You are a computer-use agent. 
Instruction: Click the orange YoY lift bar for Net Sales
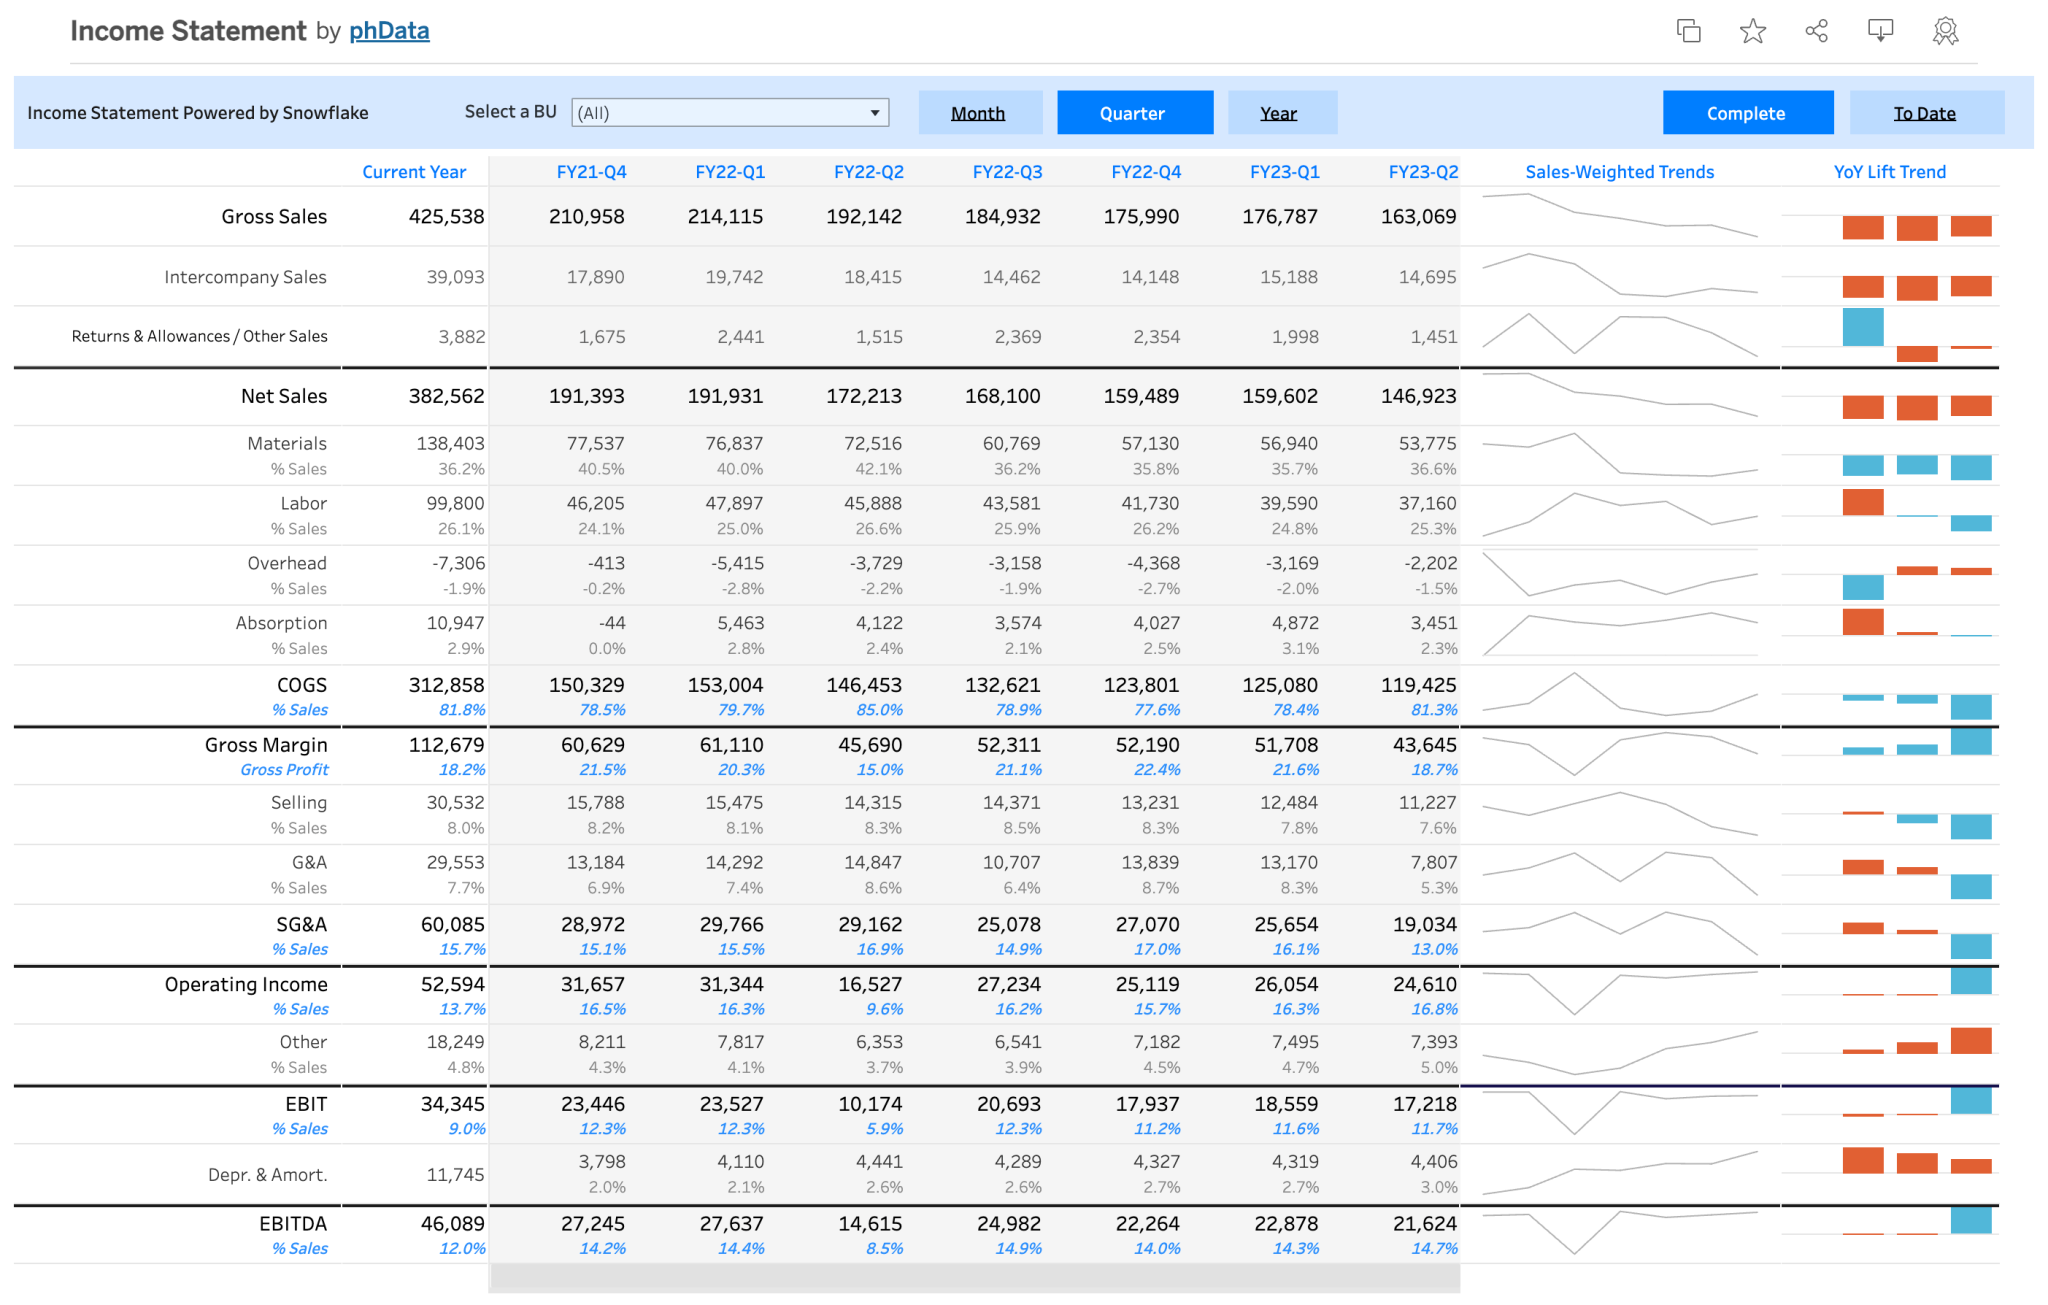1862,406
